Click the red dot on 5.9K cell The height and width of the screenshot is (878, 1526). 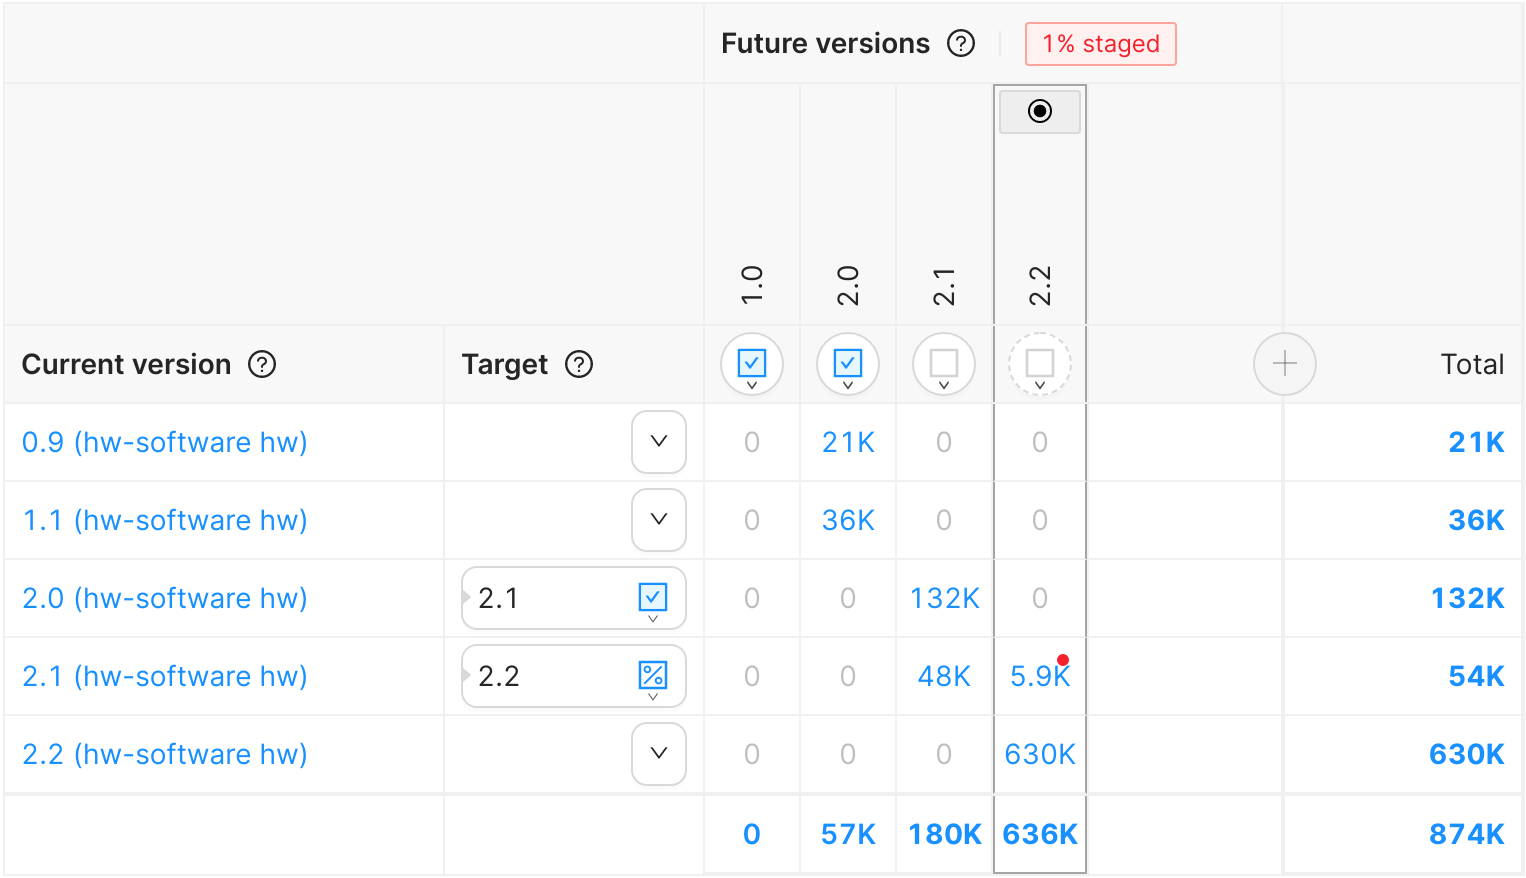tap(1063, 660)
